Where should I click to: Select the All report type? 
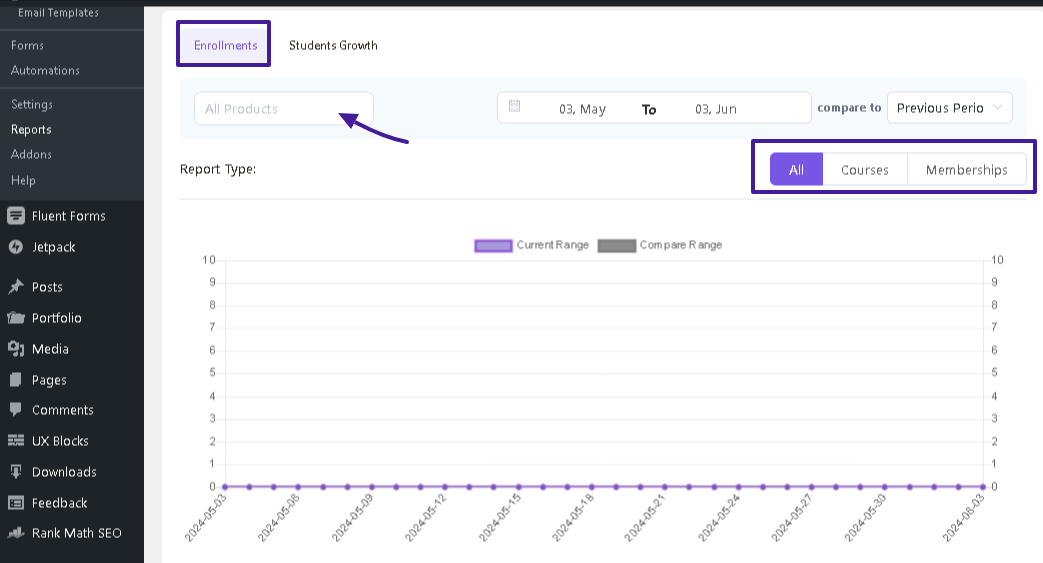pos(796,170)
